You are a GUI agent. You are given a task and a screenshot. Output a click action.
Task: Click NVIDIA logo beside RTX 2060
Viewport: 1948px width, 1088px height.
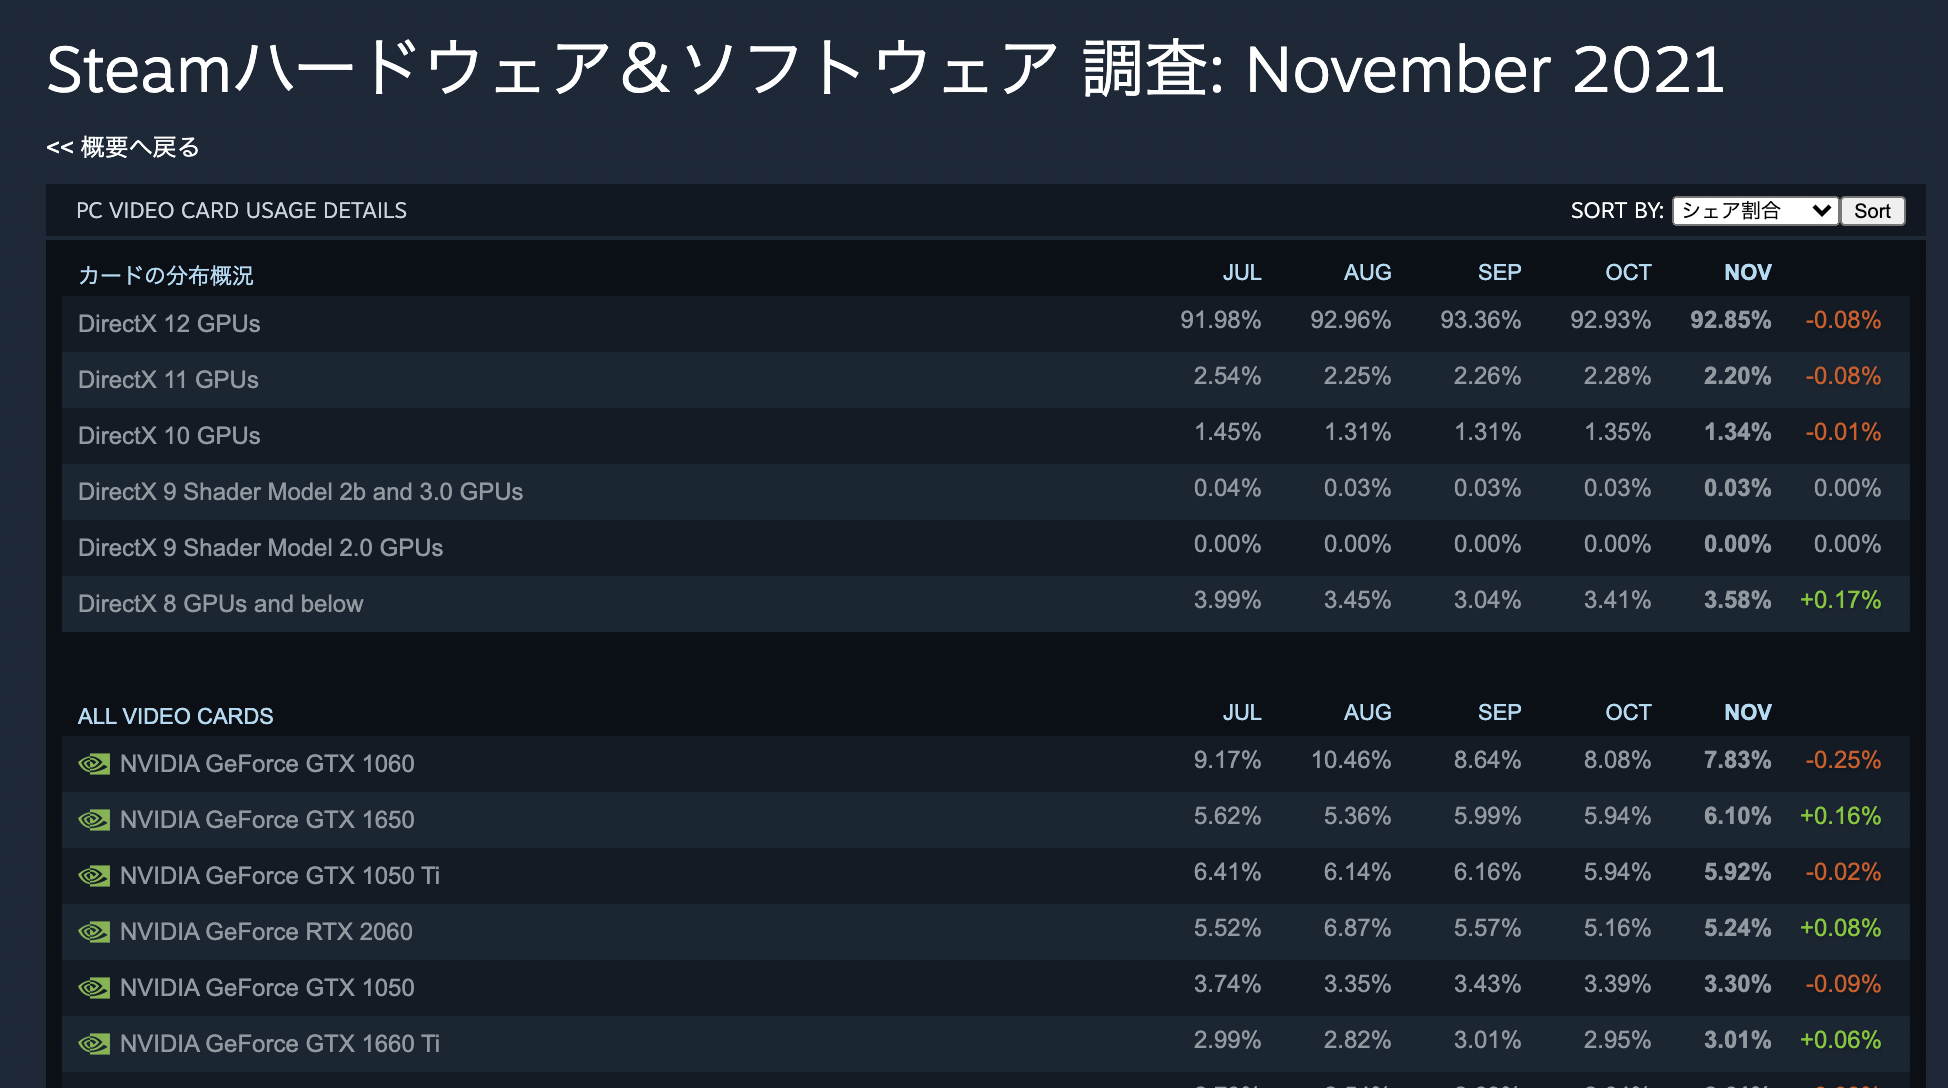[94, 932]
